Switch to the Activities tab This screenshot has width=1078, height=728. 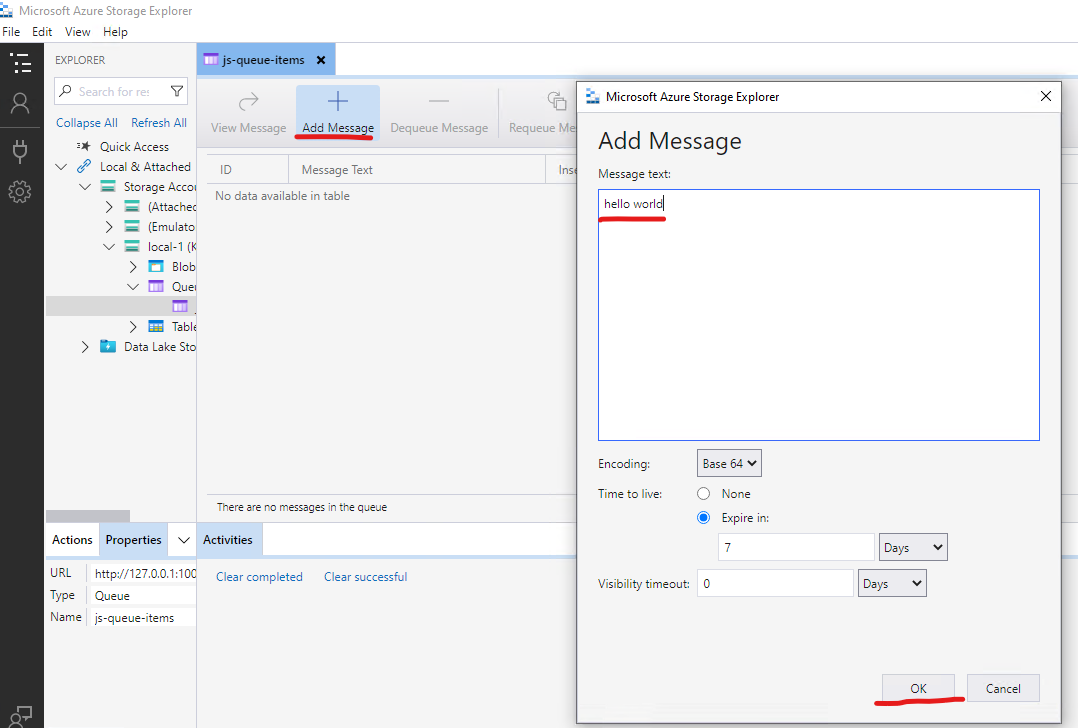tap(228, 540)
